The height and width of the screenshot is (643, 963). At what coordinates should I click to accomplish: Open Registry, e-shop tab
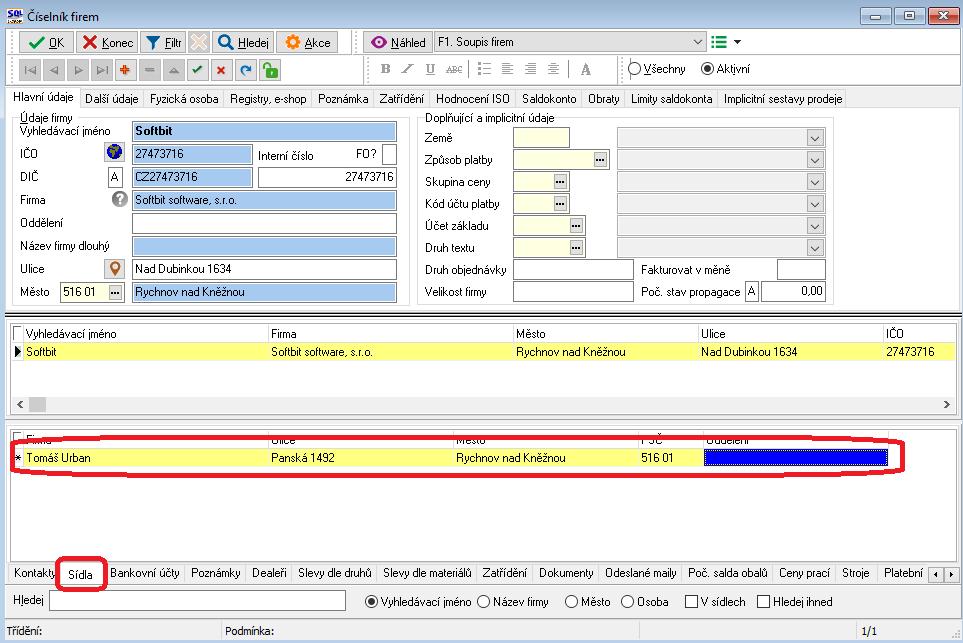tap(268, 99)
